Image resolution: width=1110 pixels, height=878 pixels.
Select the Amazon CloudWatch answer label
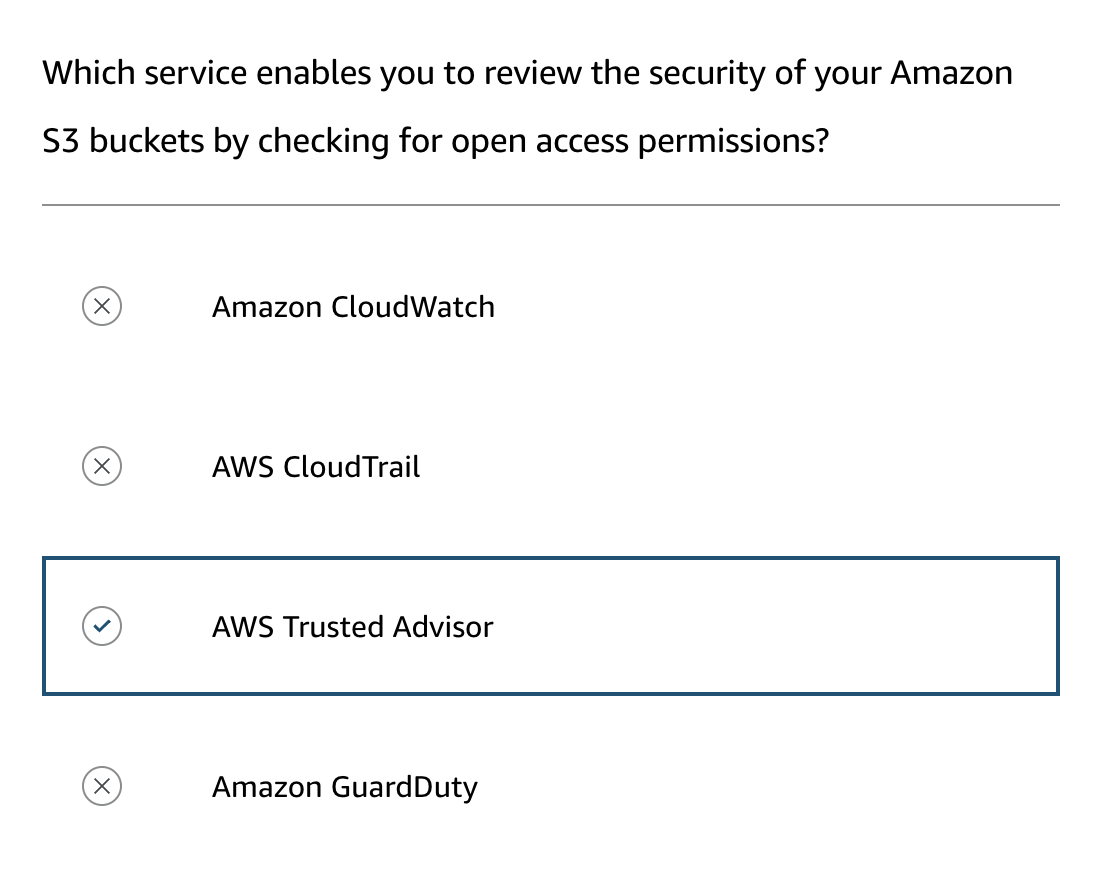(x=353, y=307)
